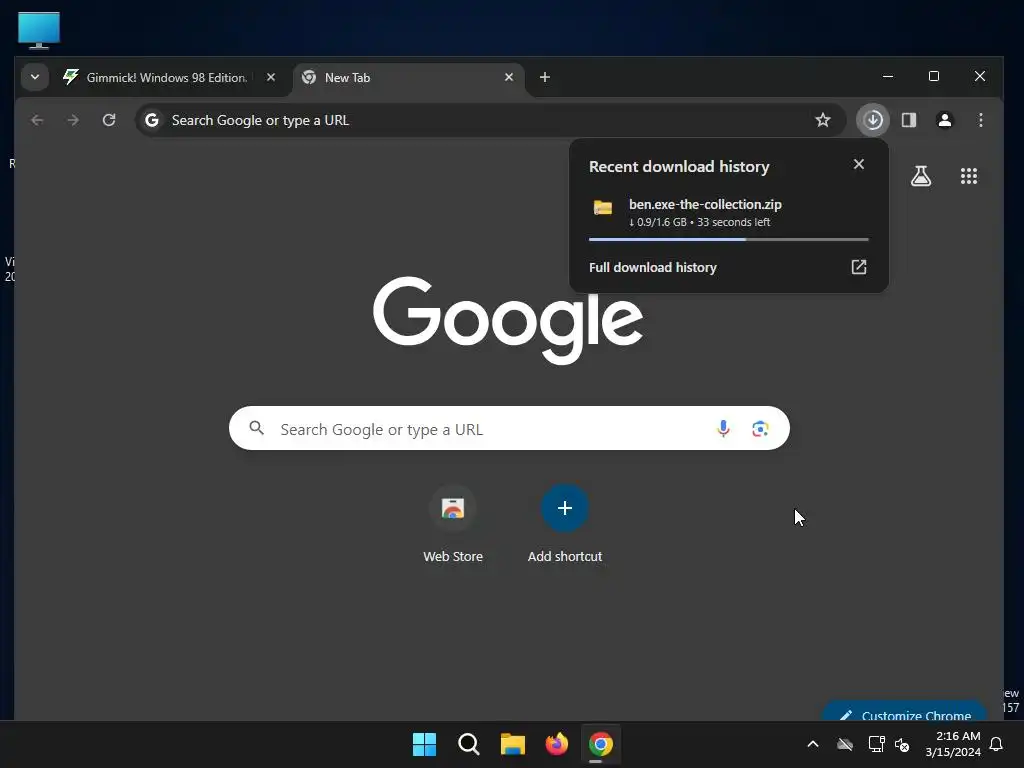Open a new tab with plus button
This screenshot has height=768, width=1024.
[545, 78]
